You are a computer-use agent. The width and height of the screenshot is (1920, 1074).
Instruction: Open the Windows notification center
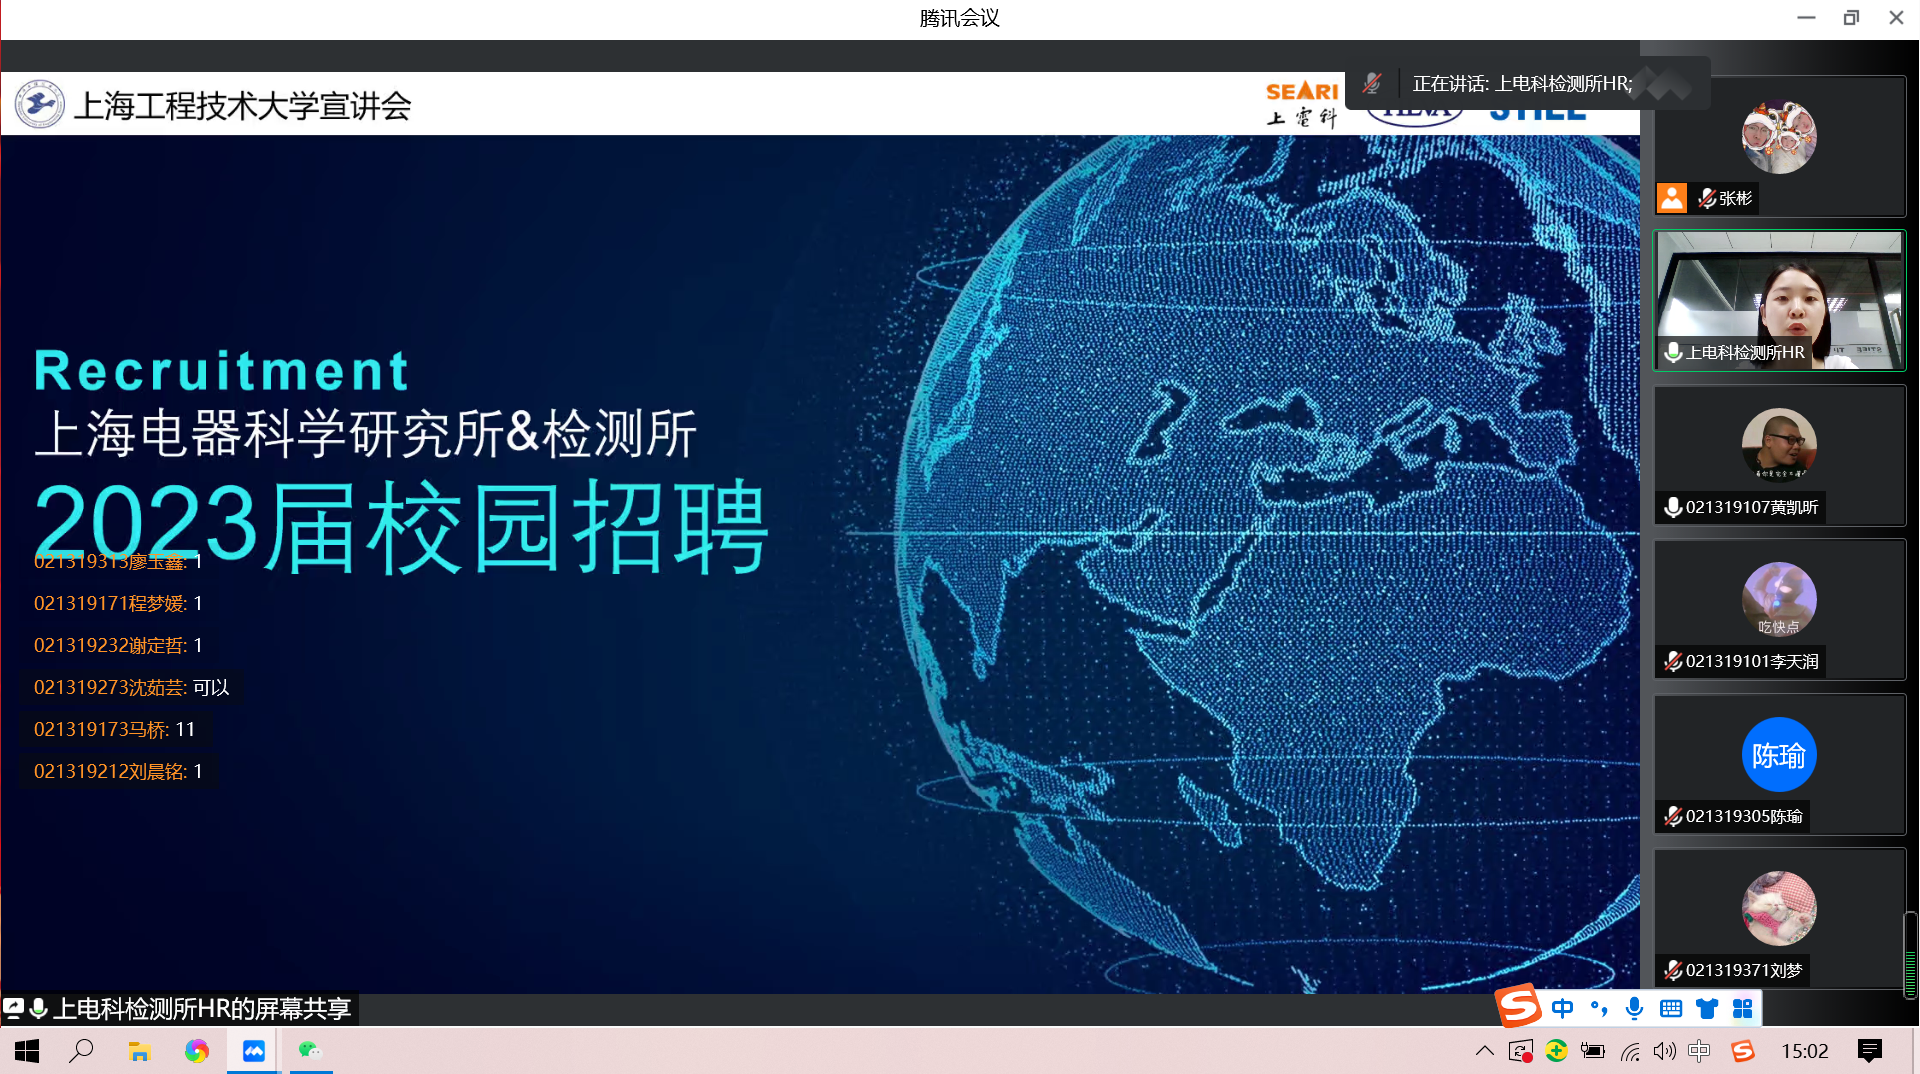coord(1869,1051)
